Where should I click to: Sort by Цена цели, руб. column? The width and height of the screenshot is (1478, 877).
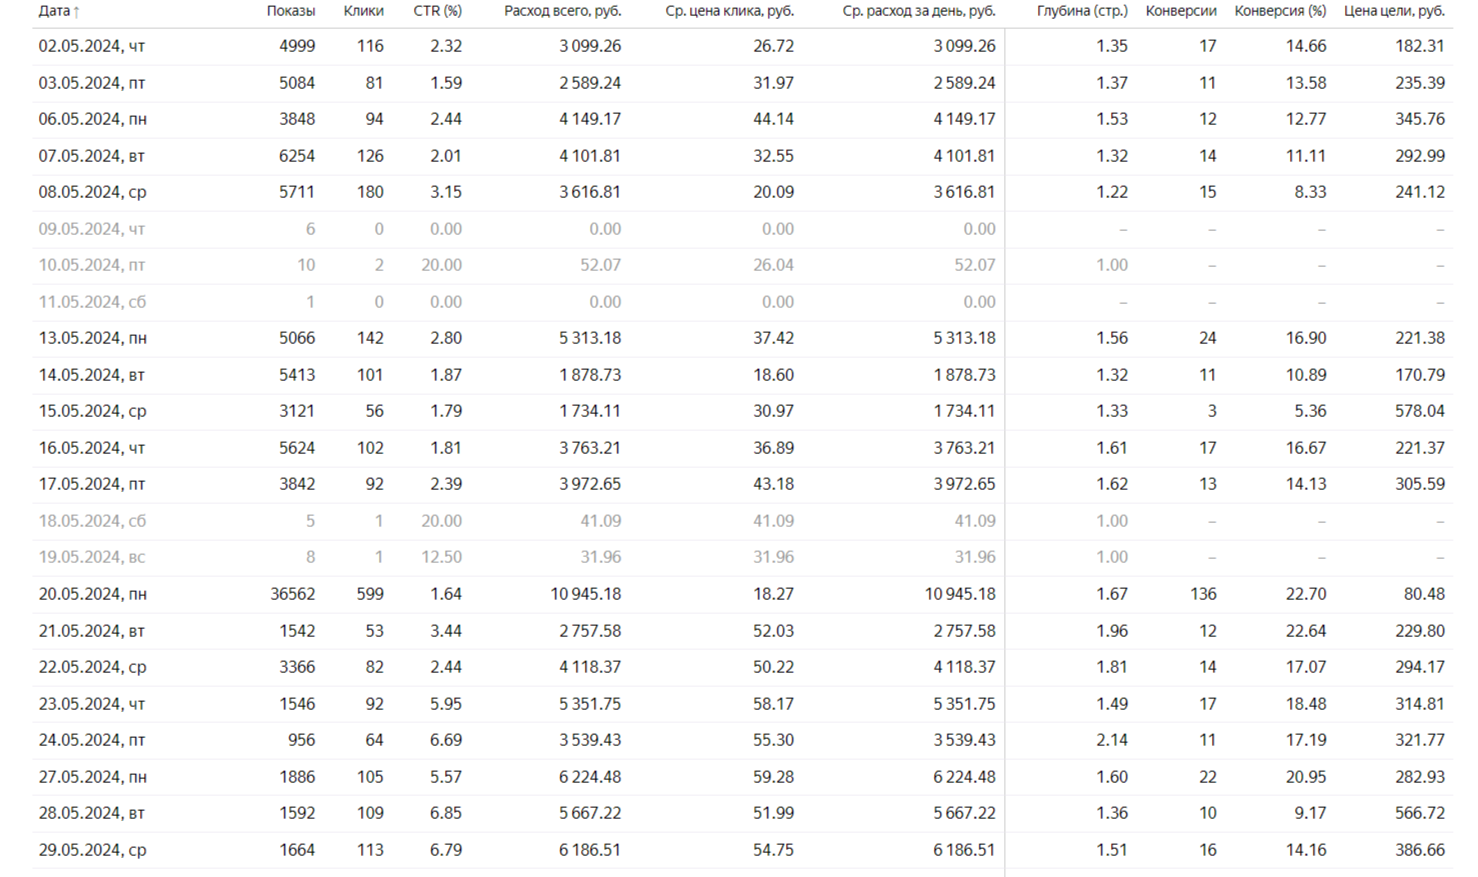1394,11
